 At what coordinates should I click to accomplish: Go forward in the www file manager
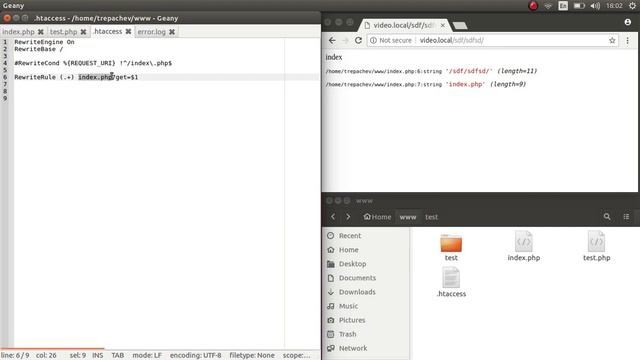348,217
